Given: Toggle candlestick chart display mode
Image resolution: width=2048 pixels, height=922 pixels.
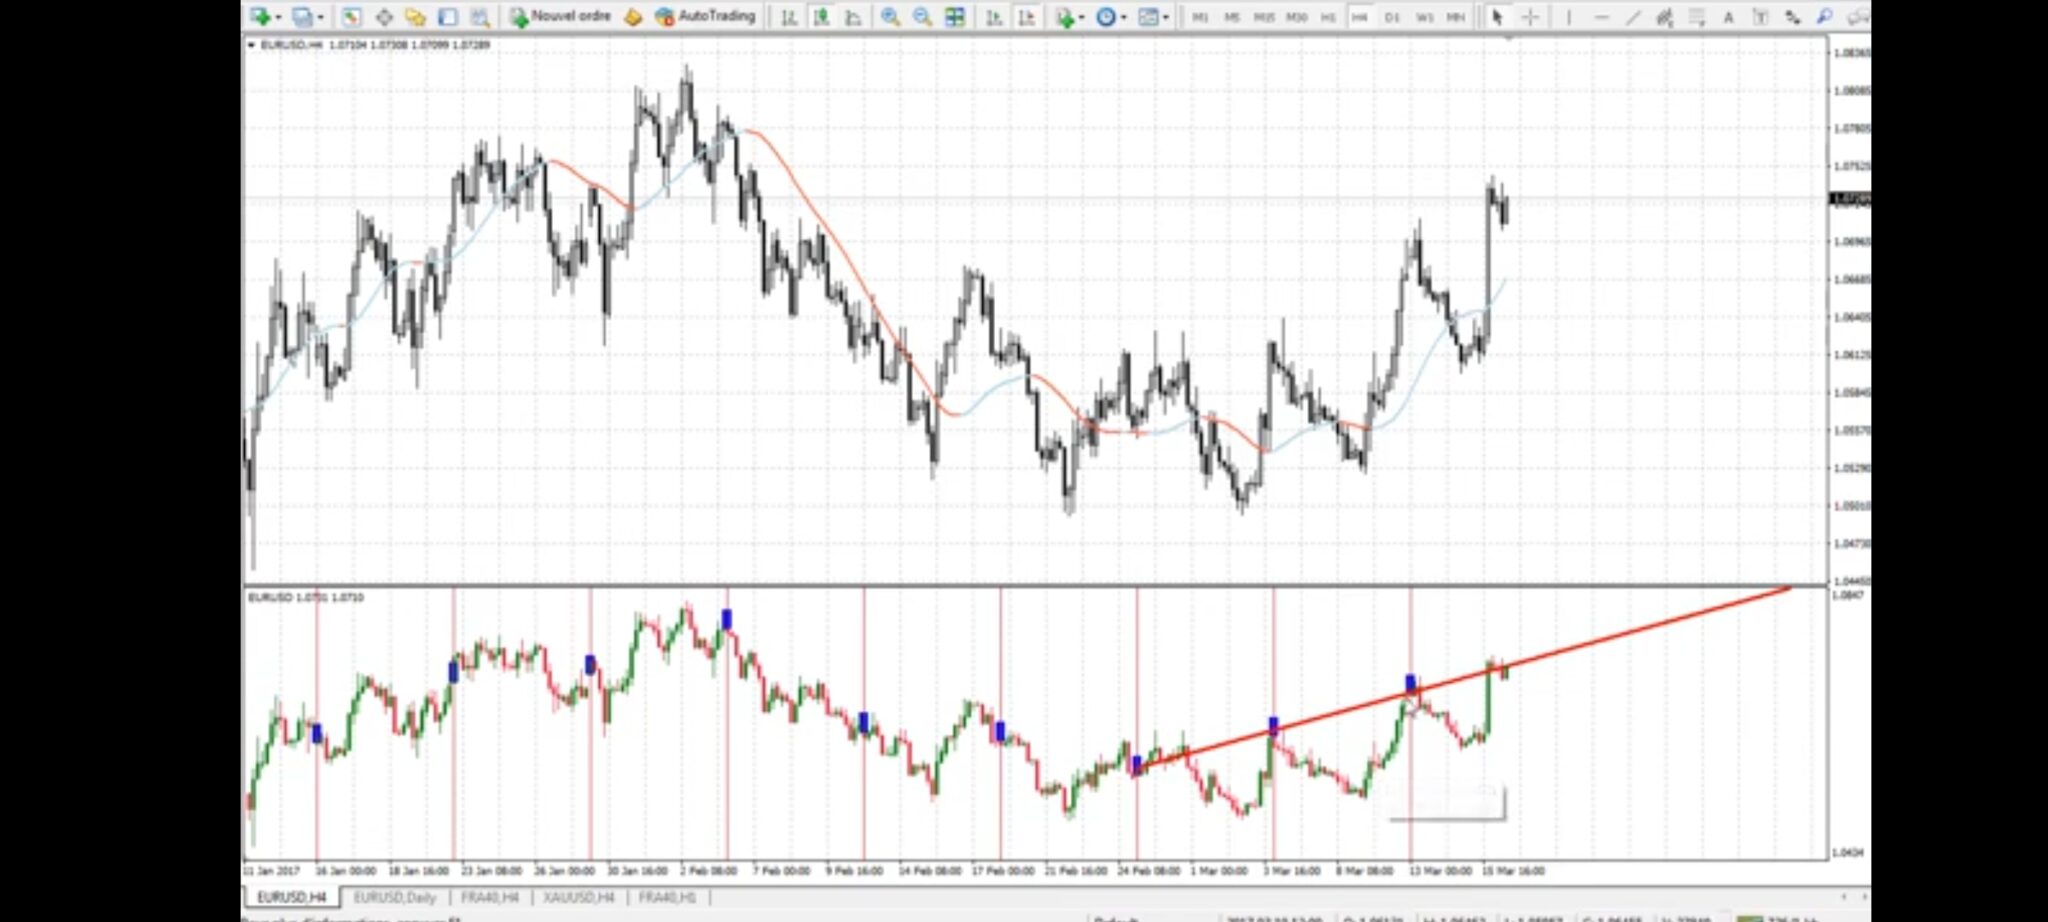Looking at the screenshot, I should (x=821, y=17).
